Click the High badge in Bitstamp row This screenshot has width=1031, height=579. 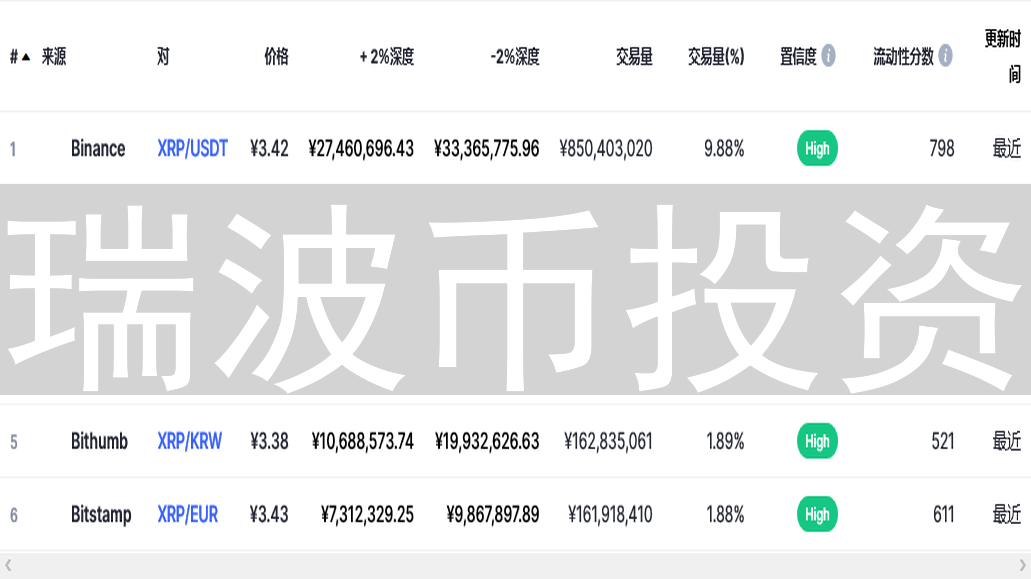[x=817, y=514]
